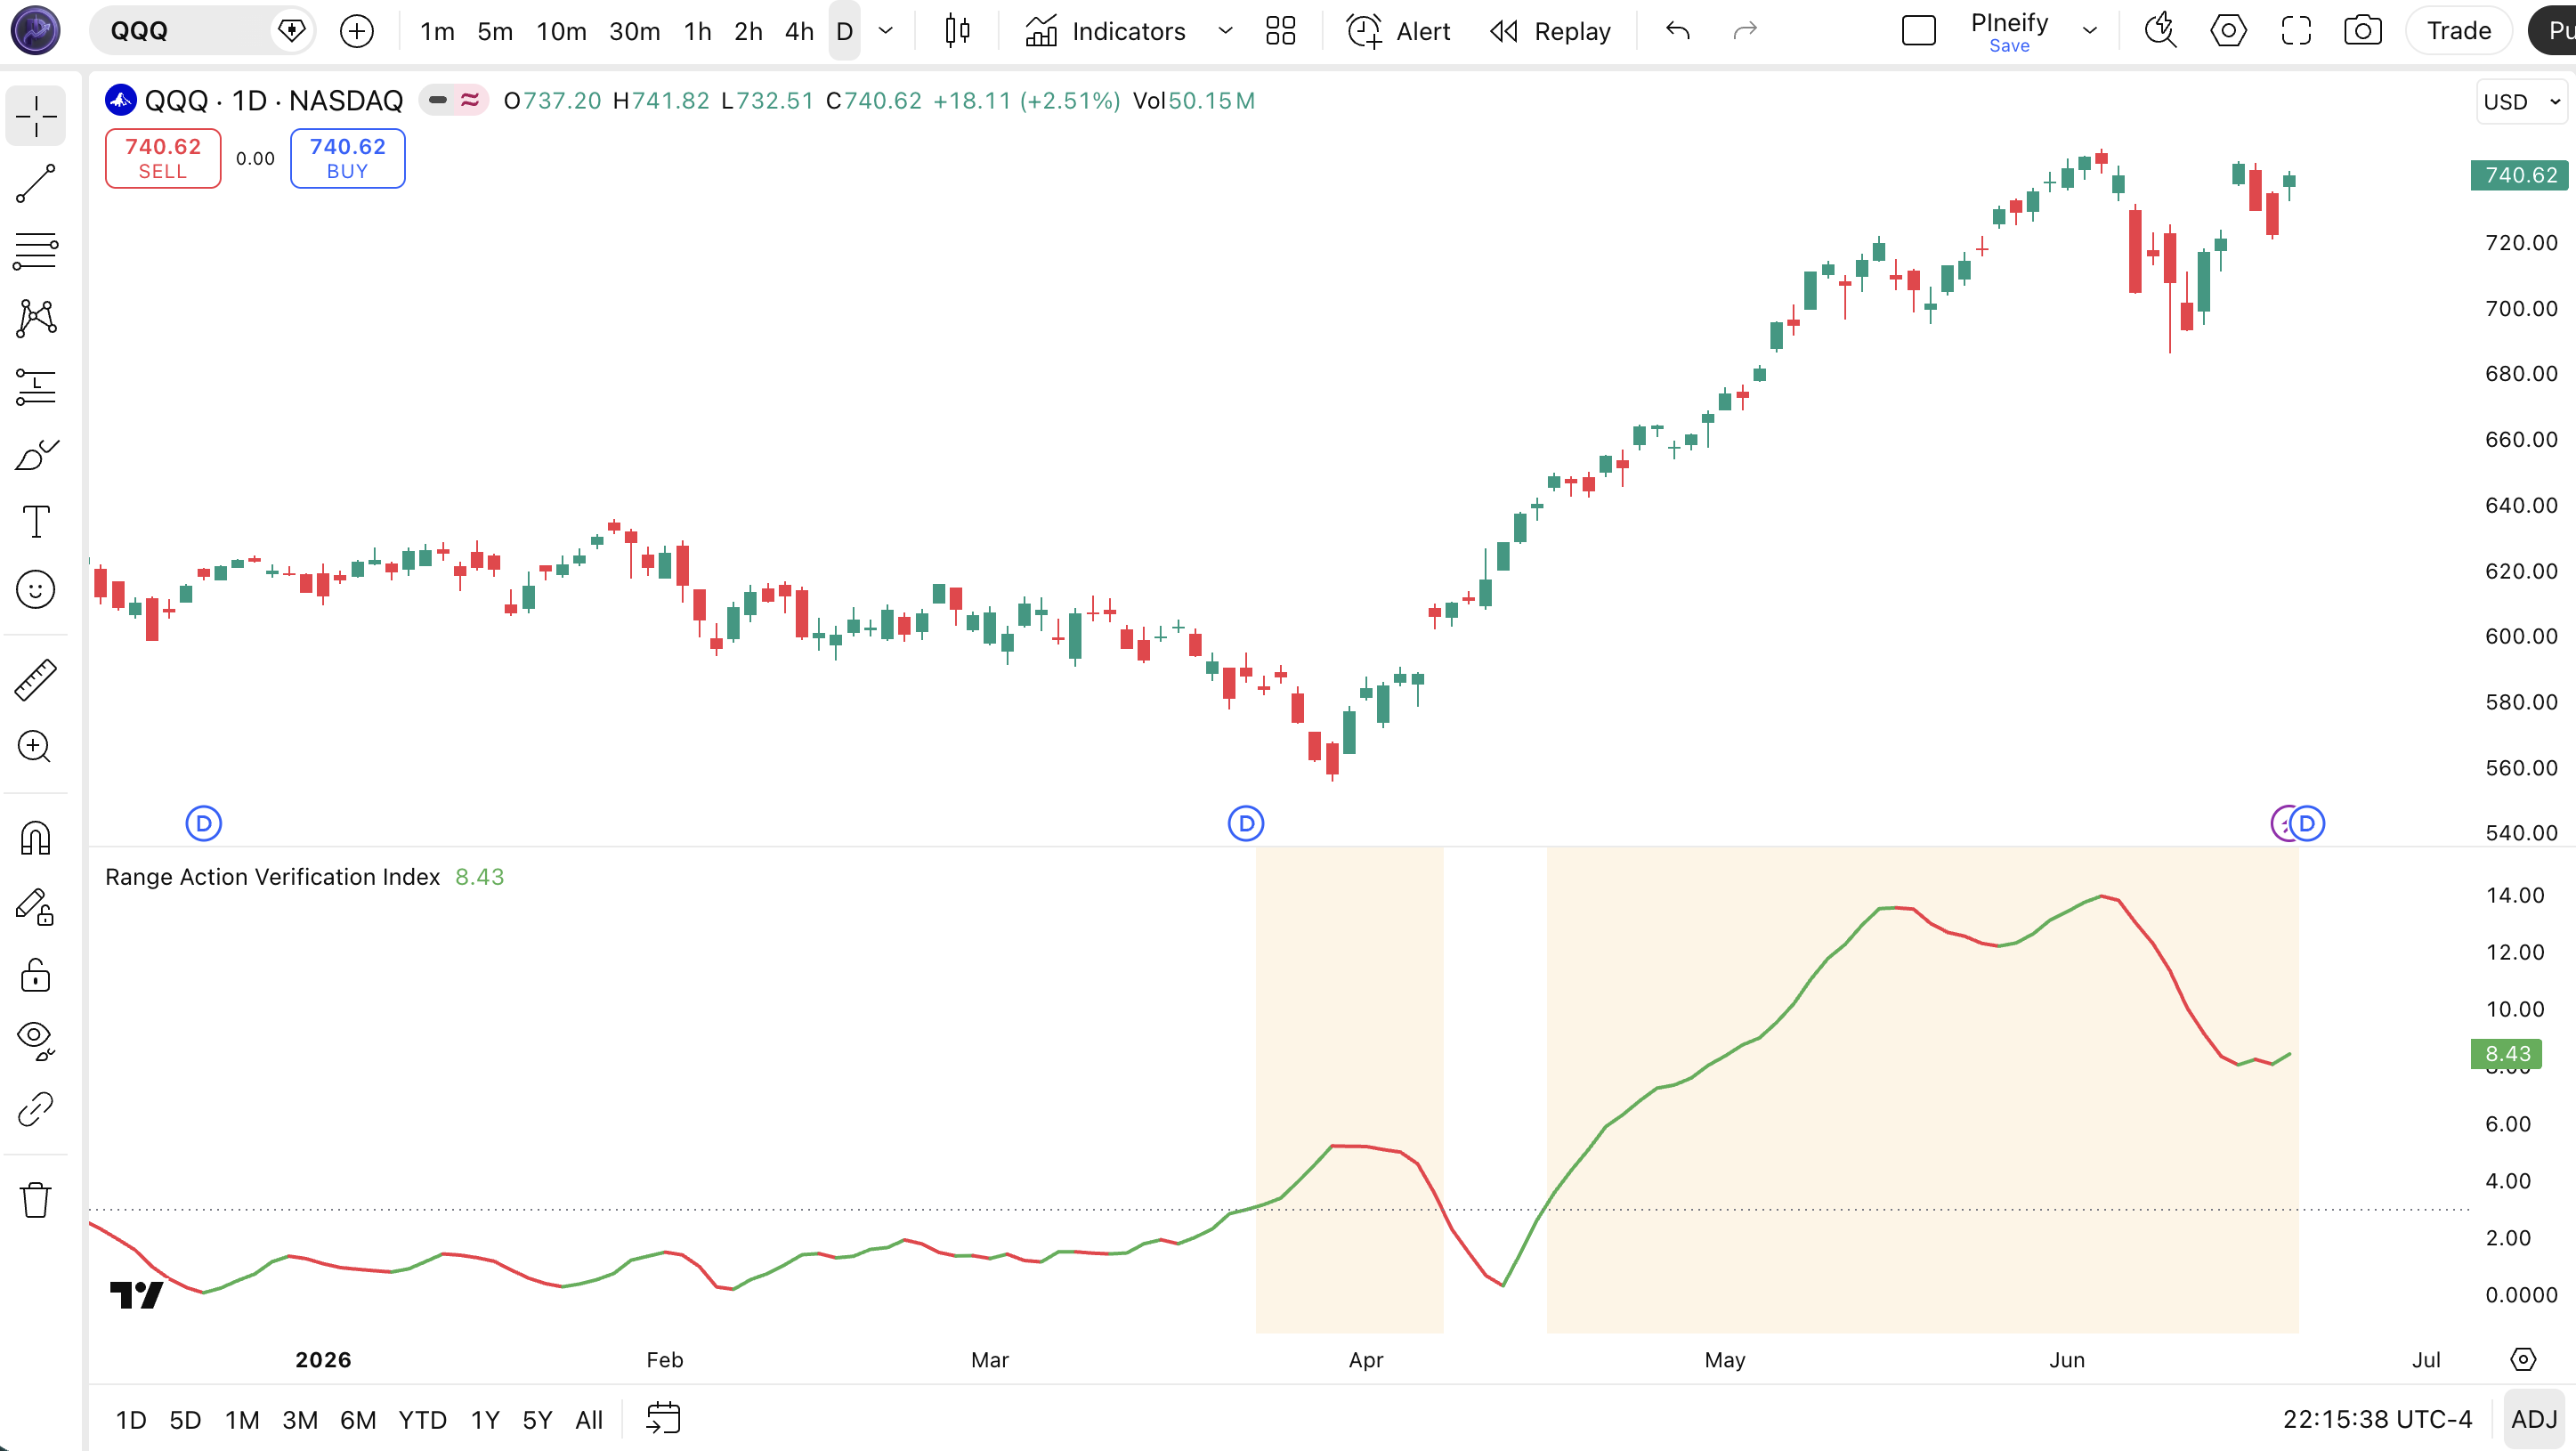Switch to the 4h timeframe
The height and width of the screenshot is (1451, 2576).
799,31
